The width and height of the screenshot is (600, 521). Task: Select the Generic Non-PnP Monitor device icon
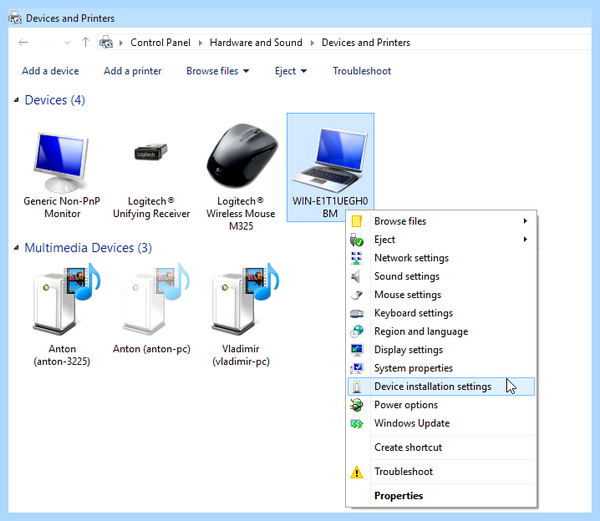pyautogui.click(x=62, y=161)
